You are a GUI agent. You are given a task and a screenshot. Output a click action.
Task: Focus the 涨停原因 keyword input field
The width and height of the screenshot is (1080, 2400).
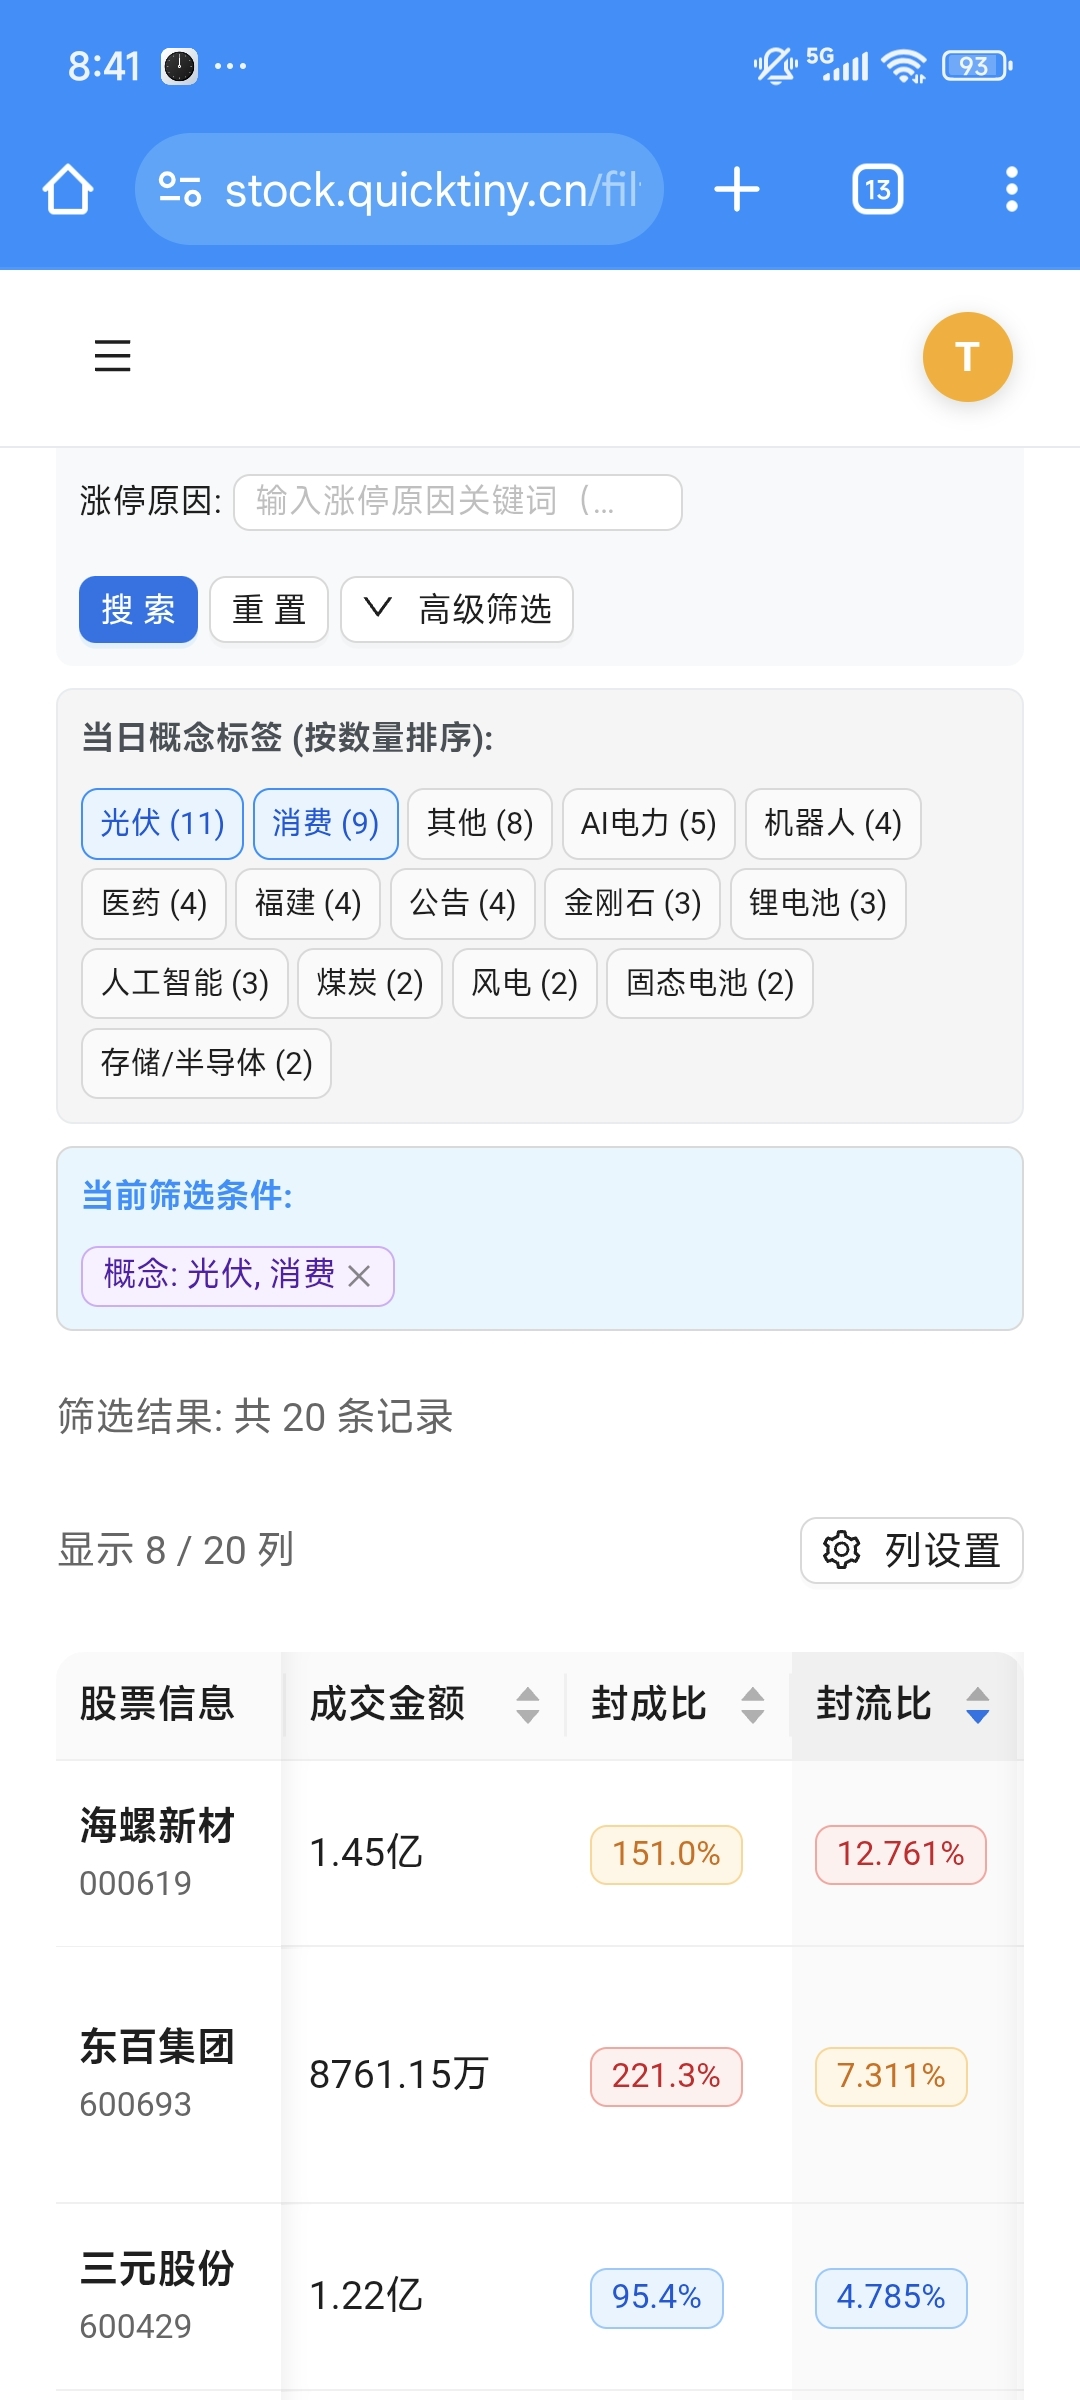point(457,502)
